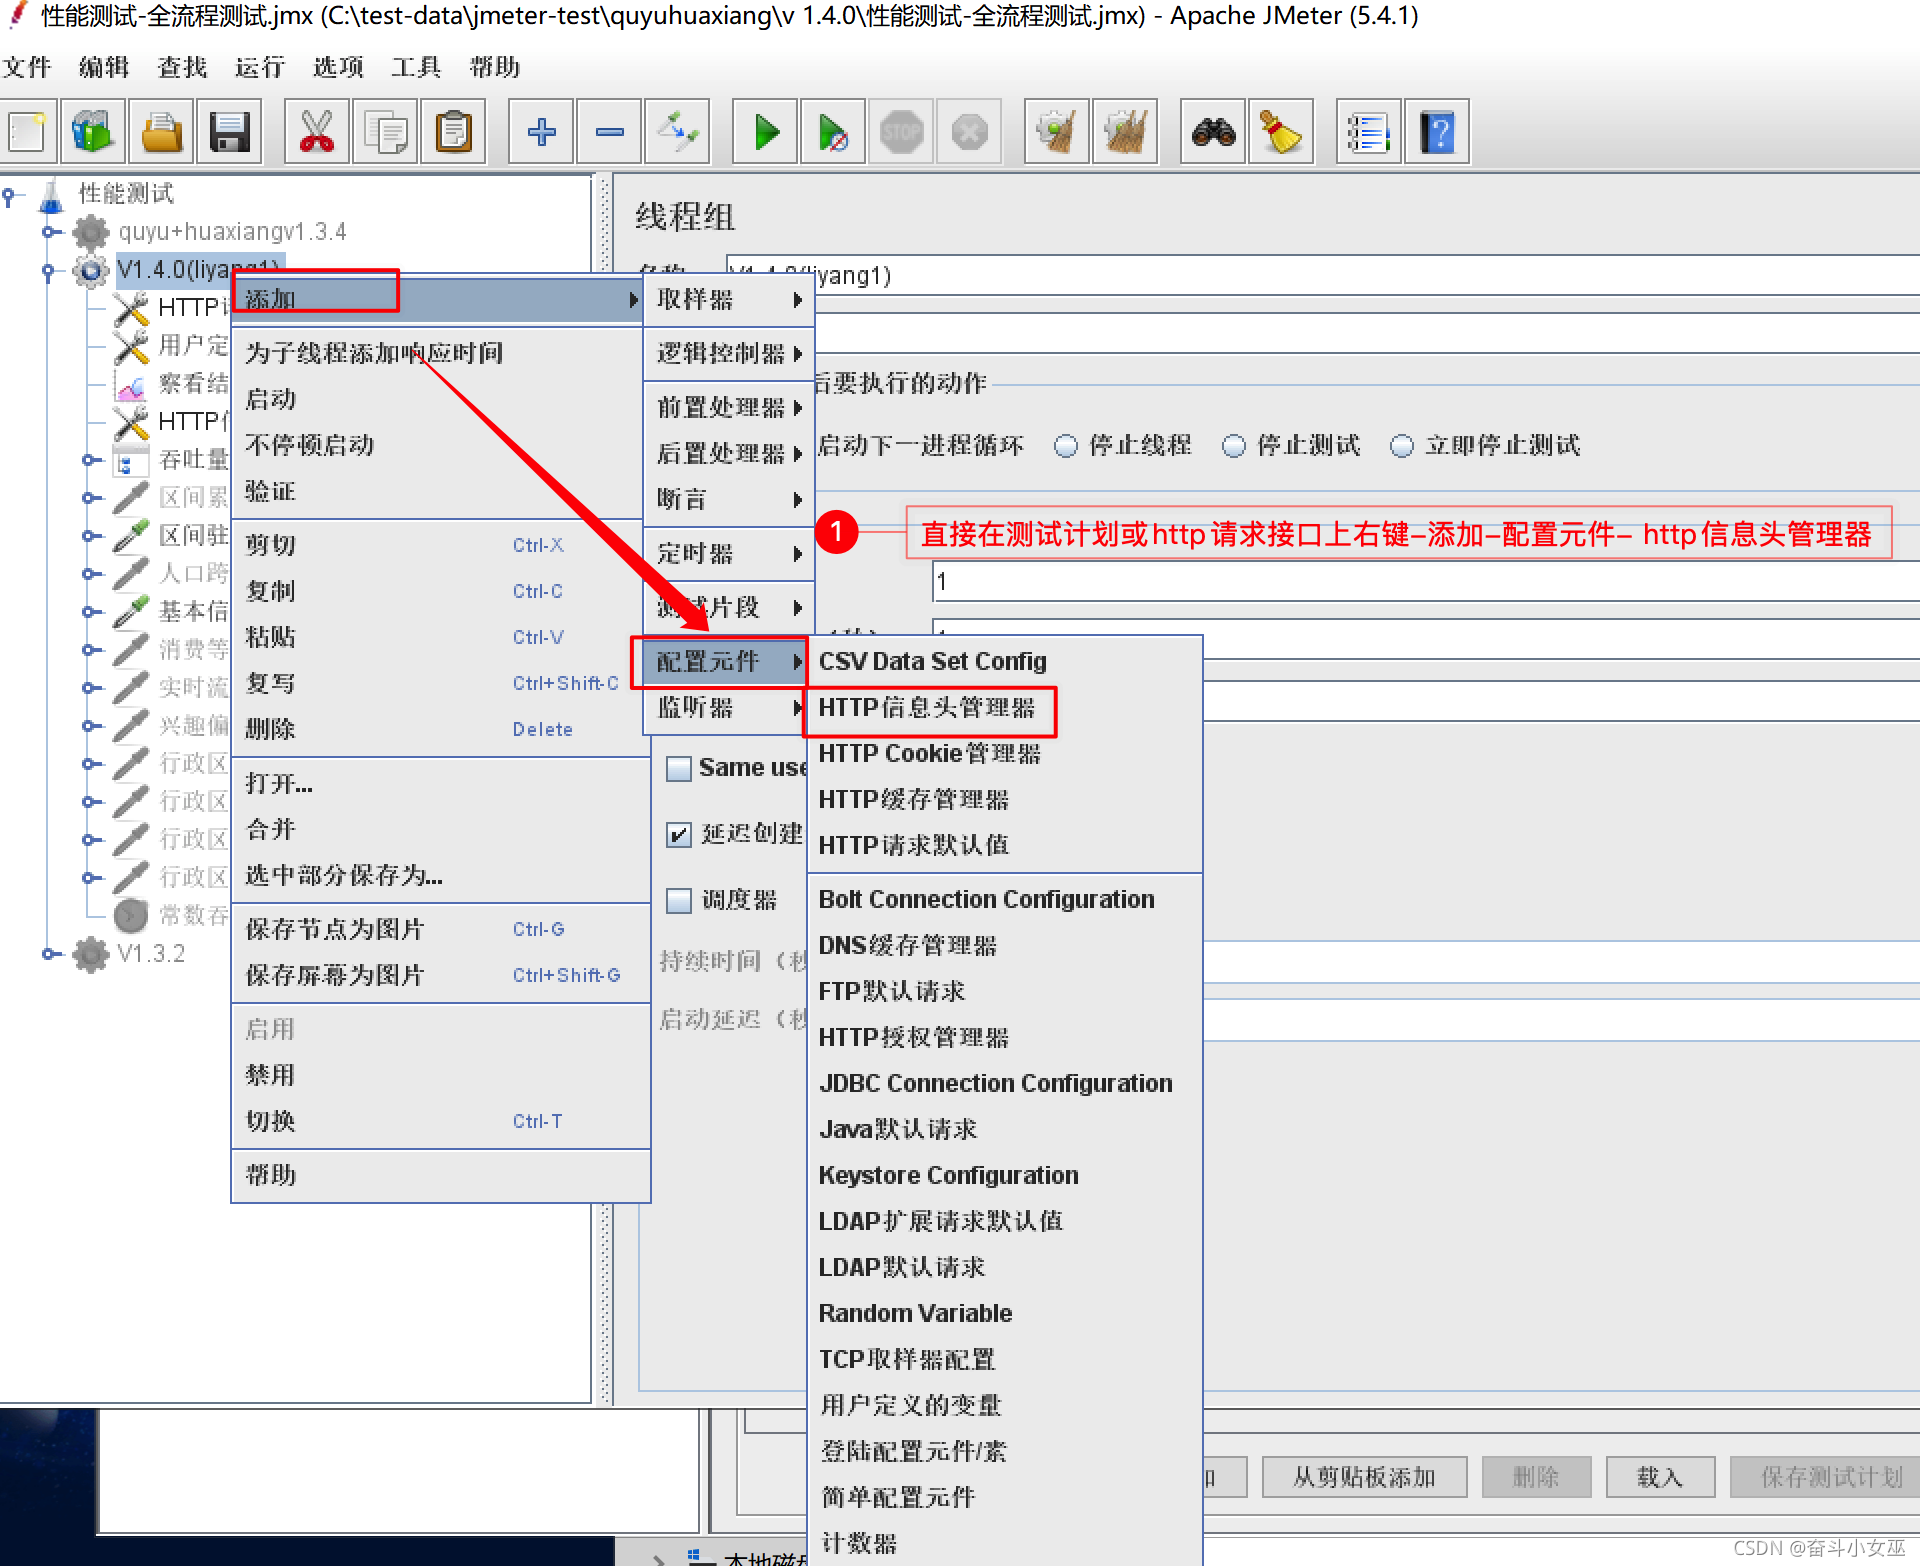Collapse all nodes with minus icon

click(x=609, y=131)
